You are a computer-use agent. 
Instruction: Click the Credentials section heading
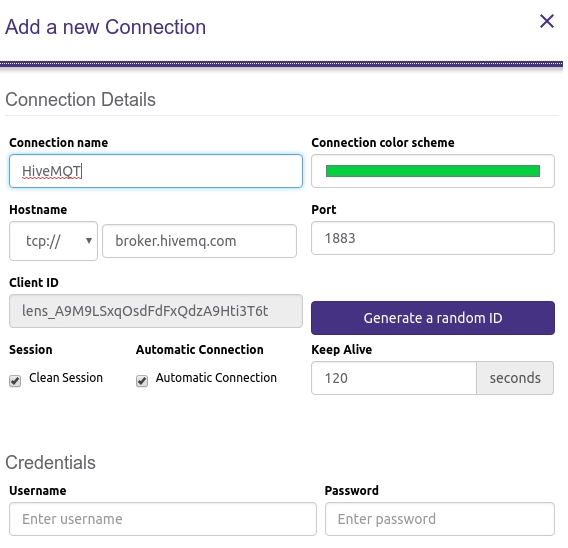tap(50, 463)
